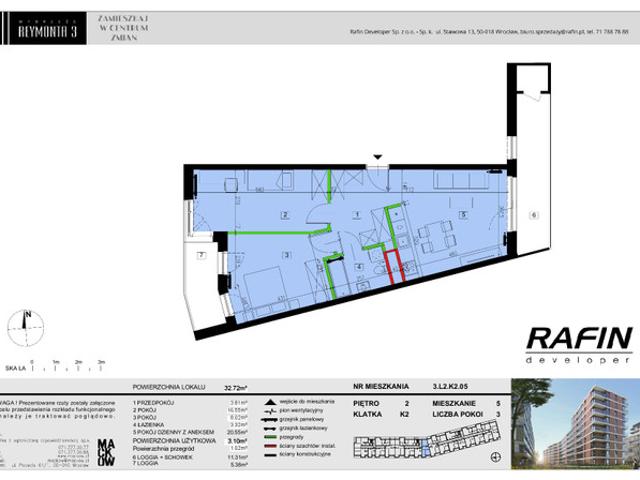This screenshot has height=480, width=640.
Task: Click the entrance triangle symbol in the legend
Action: pos(270,402)
